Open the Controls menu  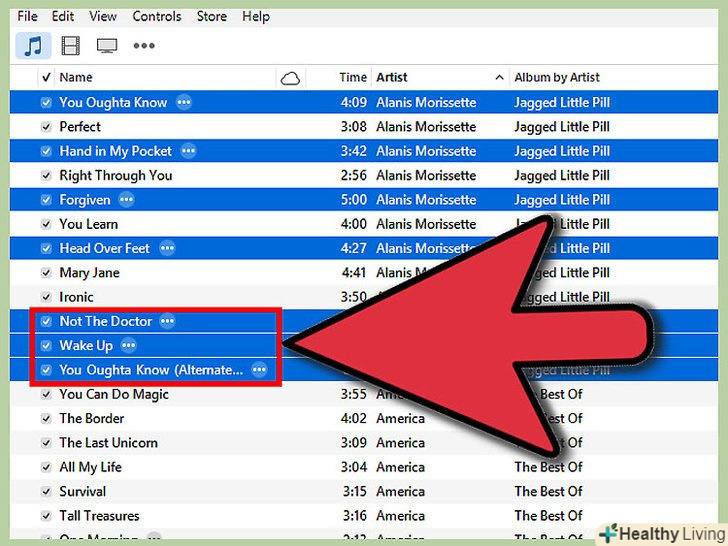pos(157,17)
